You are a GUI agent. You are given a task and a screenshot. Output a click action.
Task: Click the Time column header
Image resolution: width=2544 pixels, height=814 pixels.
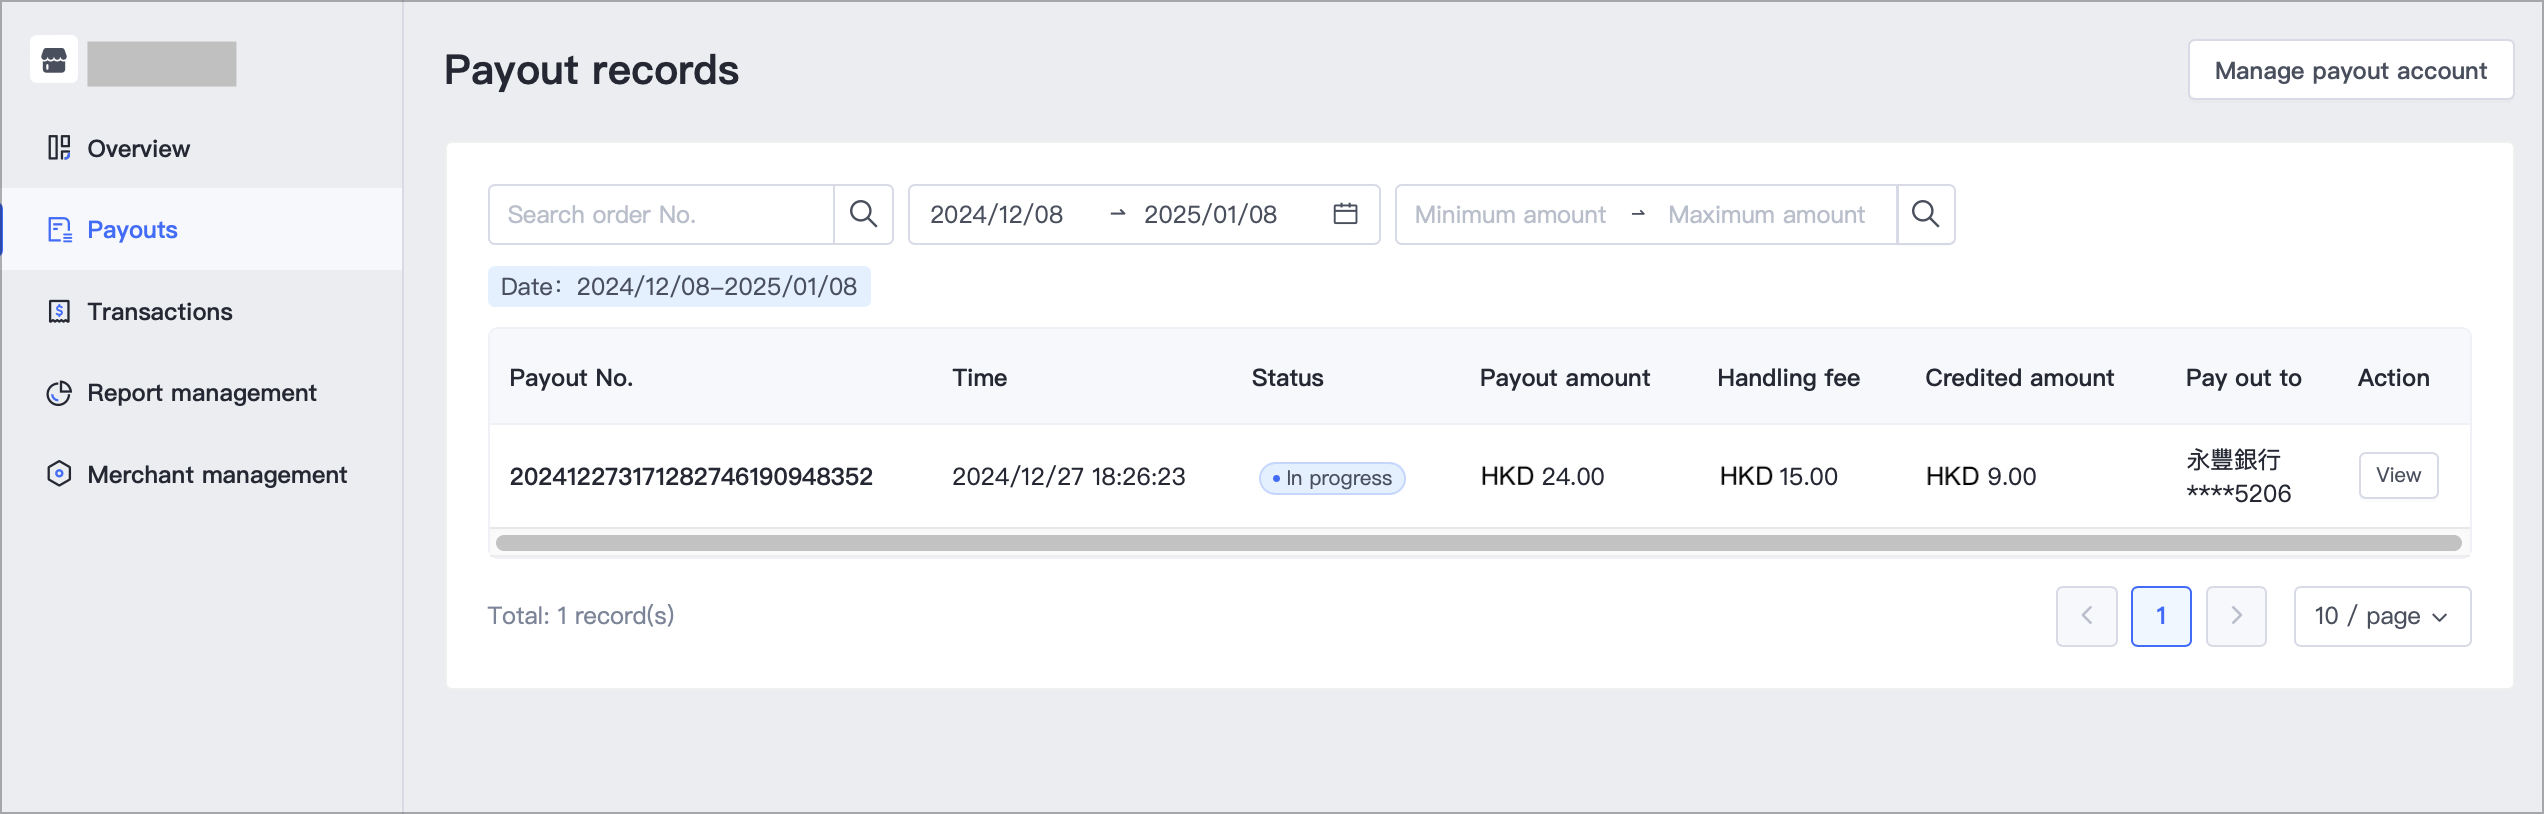(x=979, y=378)
